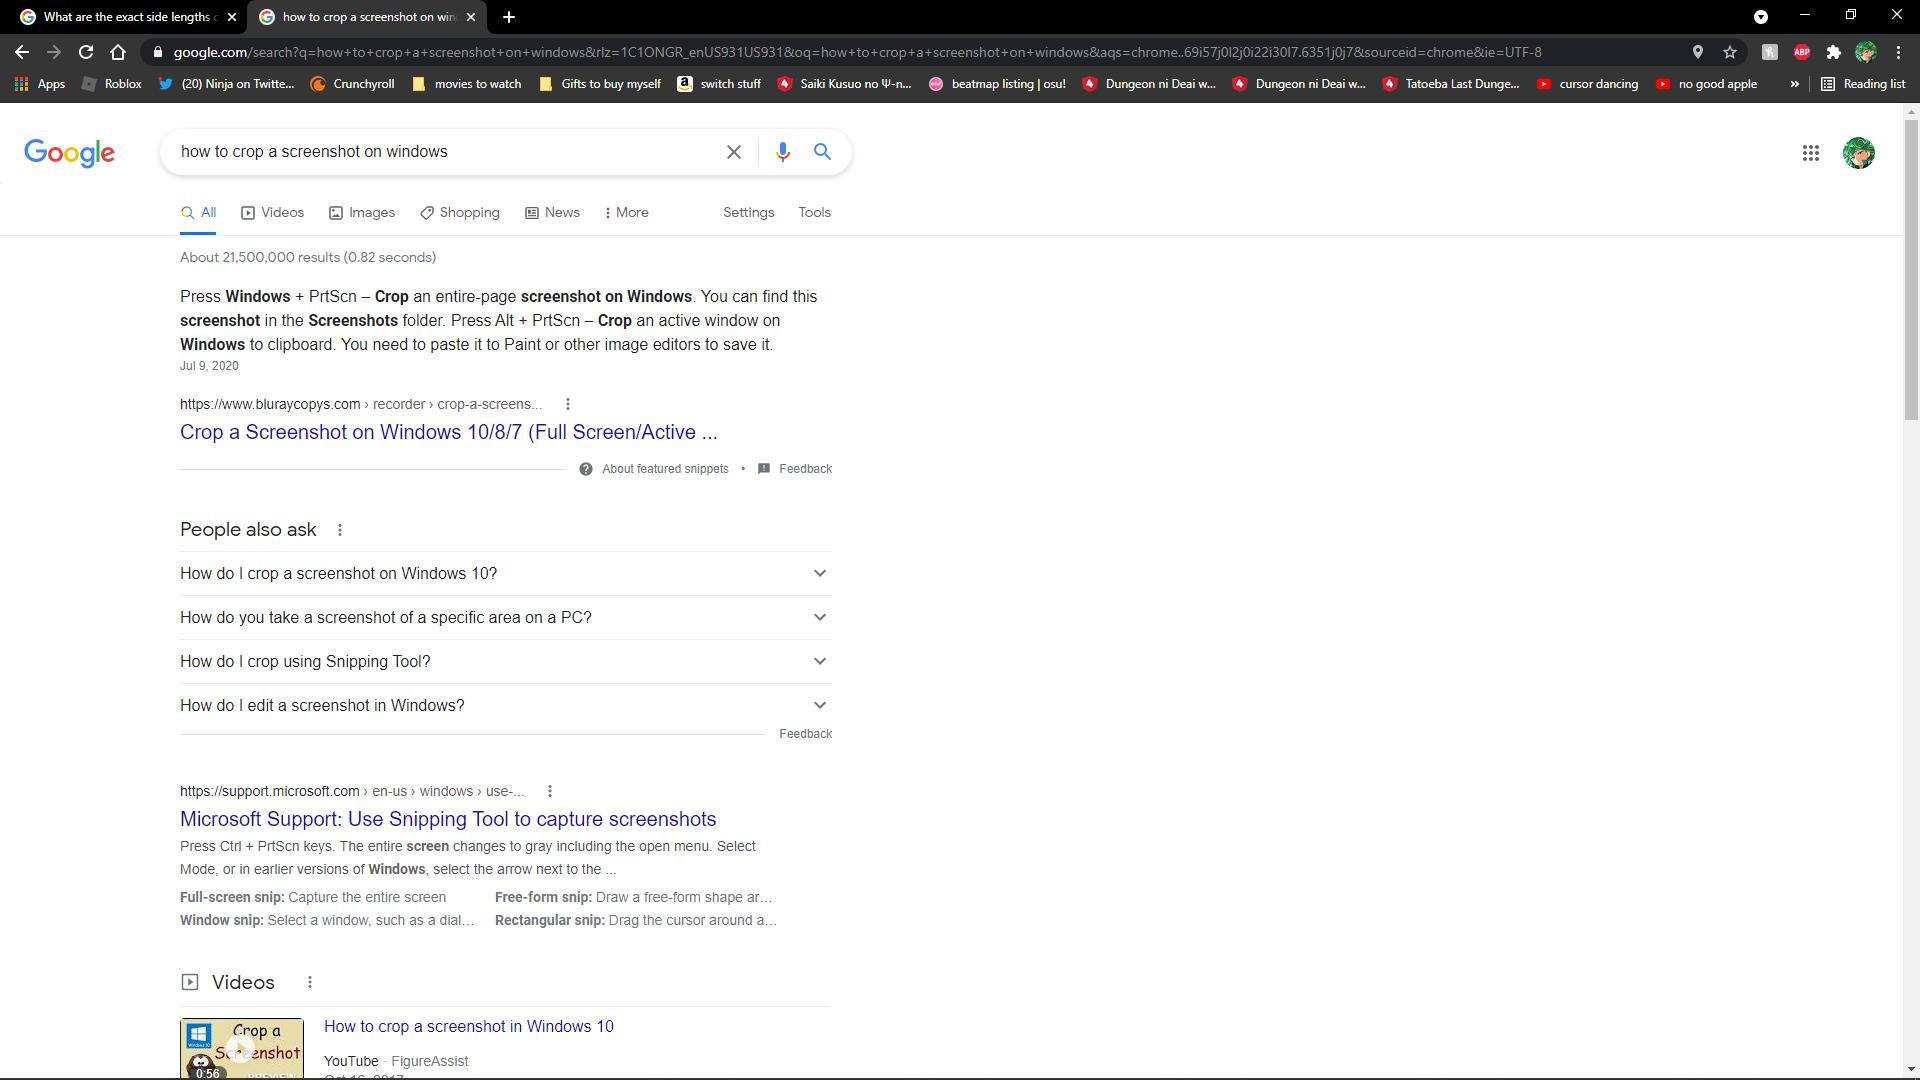
Task: Switch to the Videos results tab
Action: [272, 212]
